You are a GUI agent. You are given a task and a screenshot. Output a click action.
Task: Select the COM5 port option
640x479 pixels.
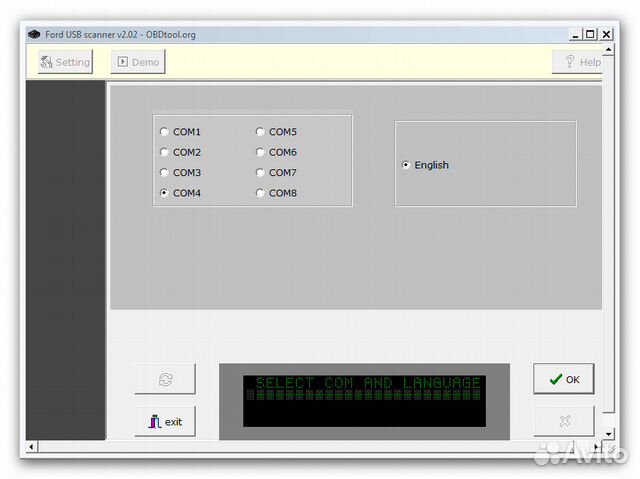276,132
